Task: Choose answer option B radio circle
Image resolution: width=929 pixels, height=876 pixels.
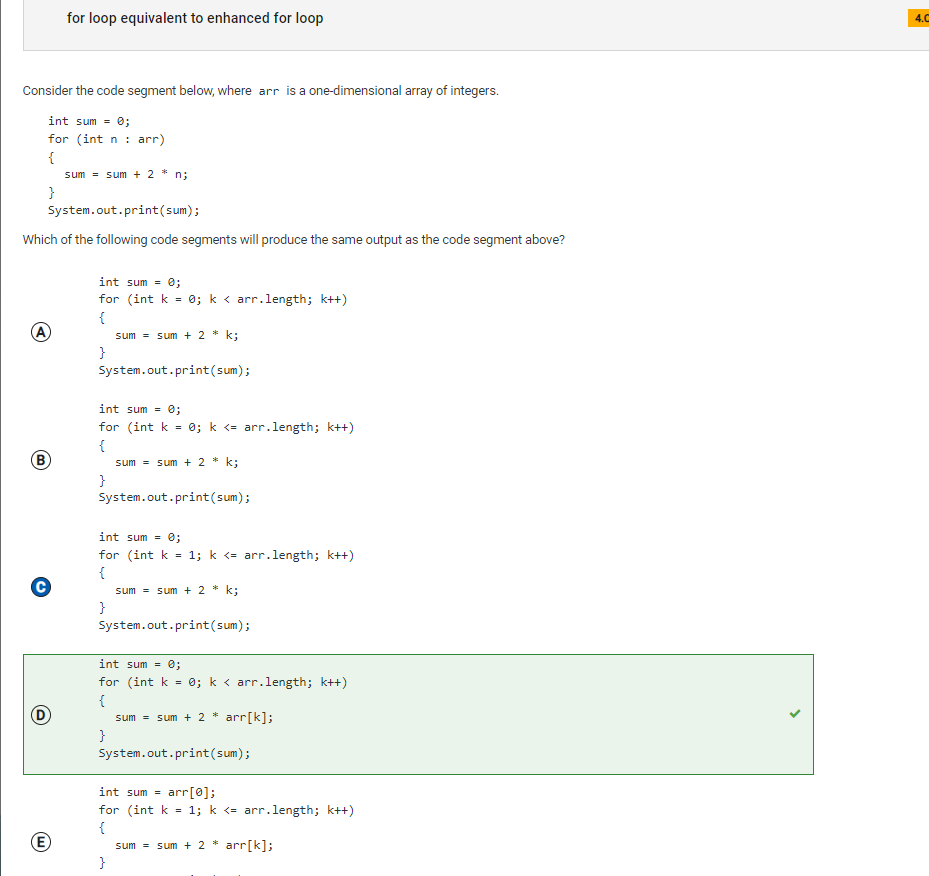Action: [41, 460]
